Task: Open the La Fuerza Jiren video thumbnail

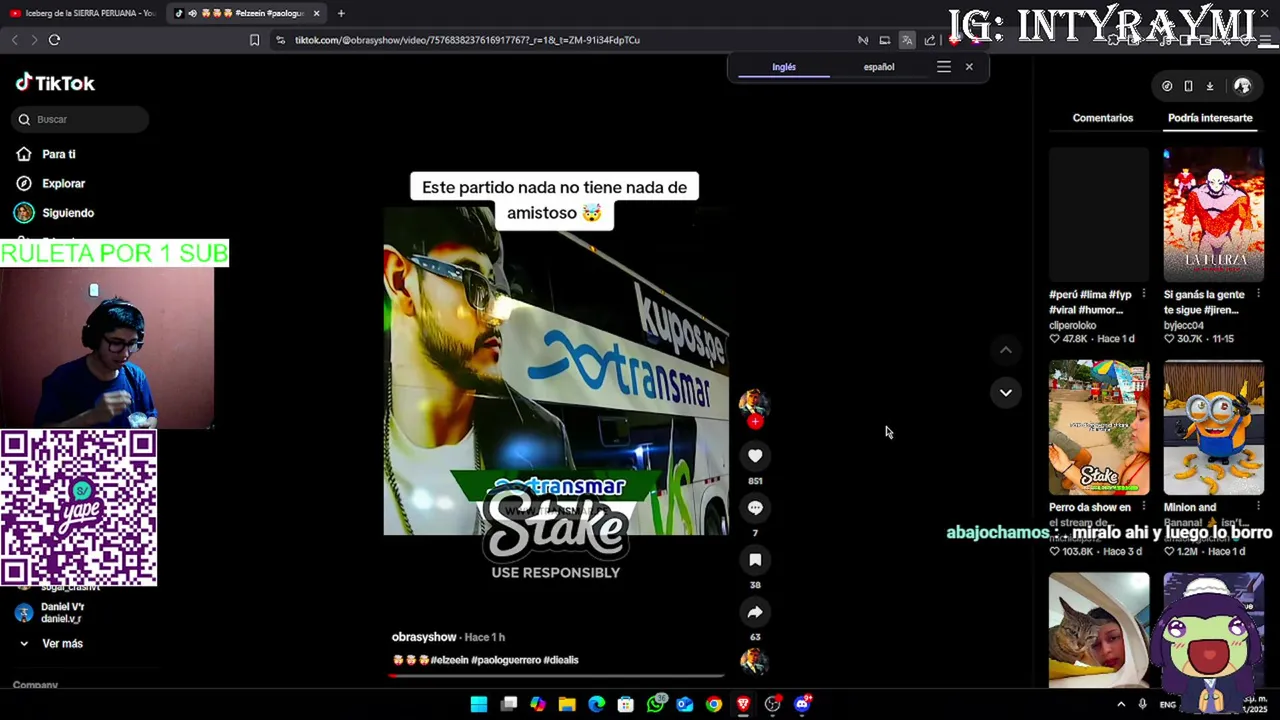Action: point(1213,215)
